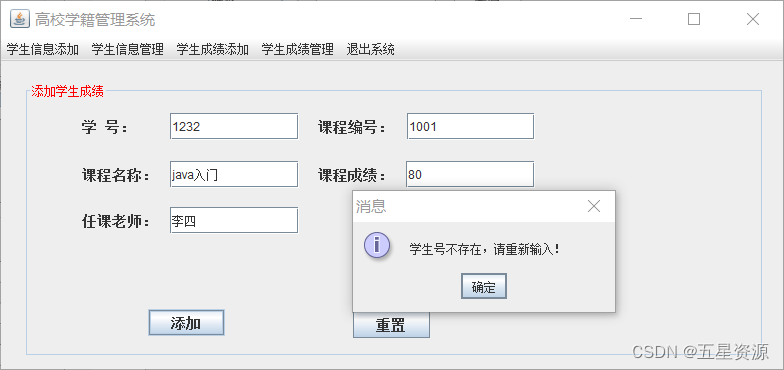
Task: Click the 重置 button
Action: coord(391,326)
